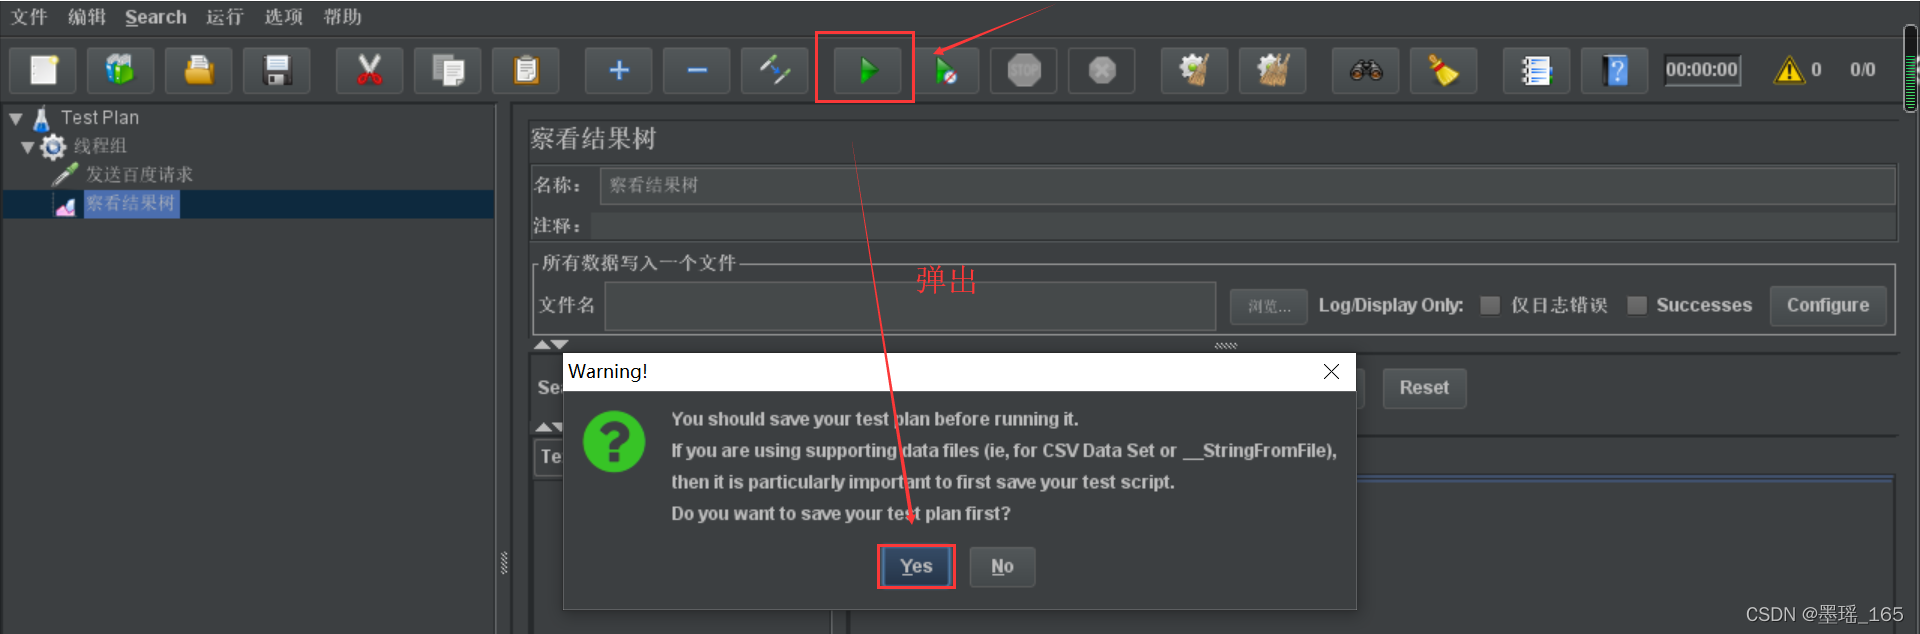This screenshot has width=1920, height=634.
Task: Open the Search menu
Action: pyautogui.click(x=156, y=17)
